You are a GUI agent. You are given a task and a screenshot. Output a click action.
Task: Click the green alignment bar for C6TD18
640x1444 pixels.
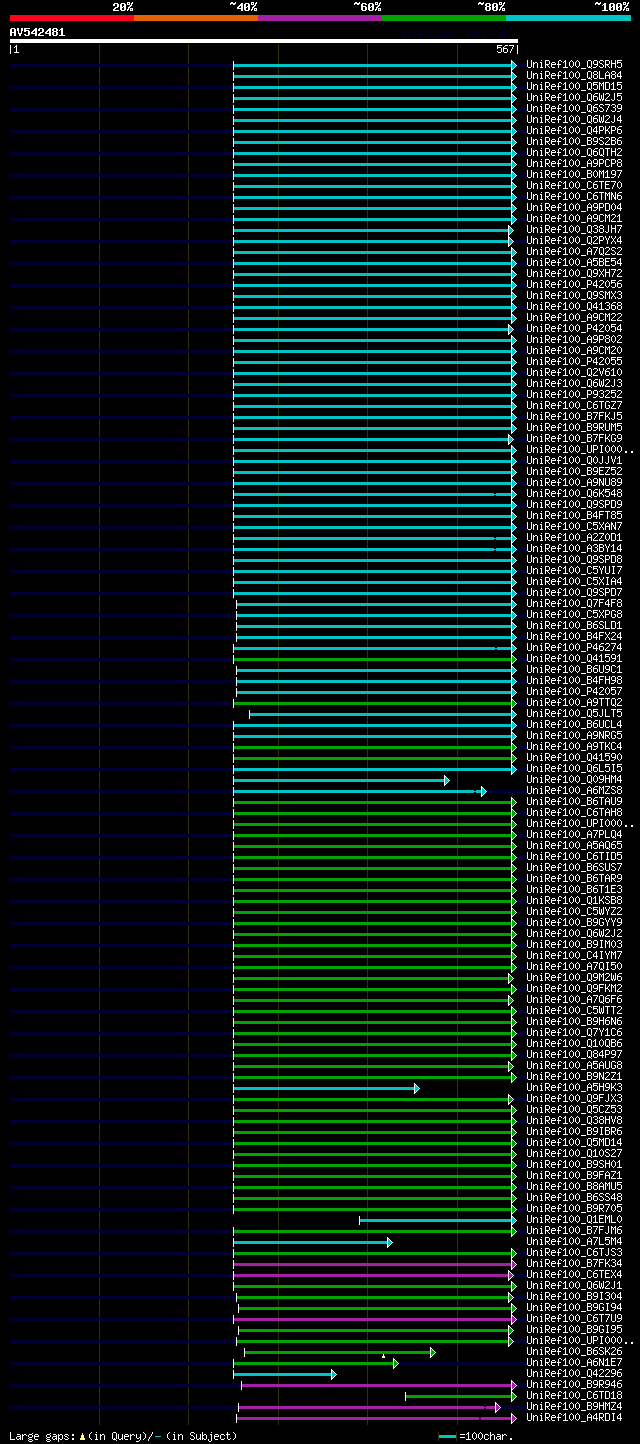pyautogui.click(x=461, y=1396)
